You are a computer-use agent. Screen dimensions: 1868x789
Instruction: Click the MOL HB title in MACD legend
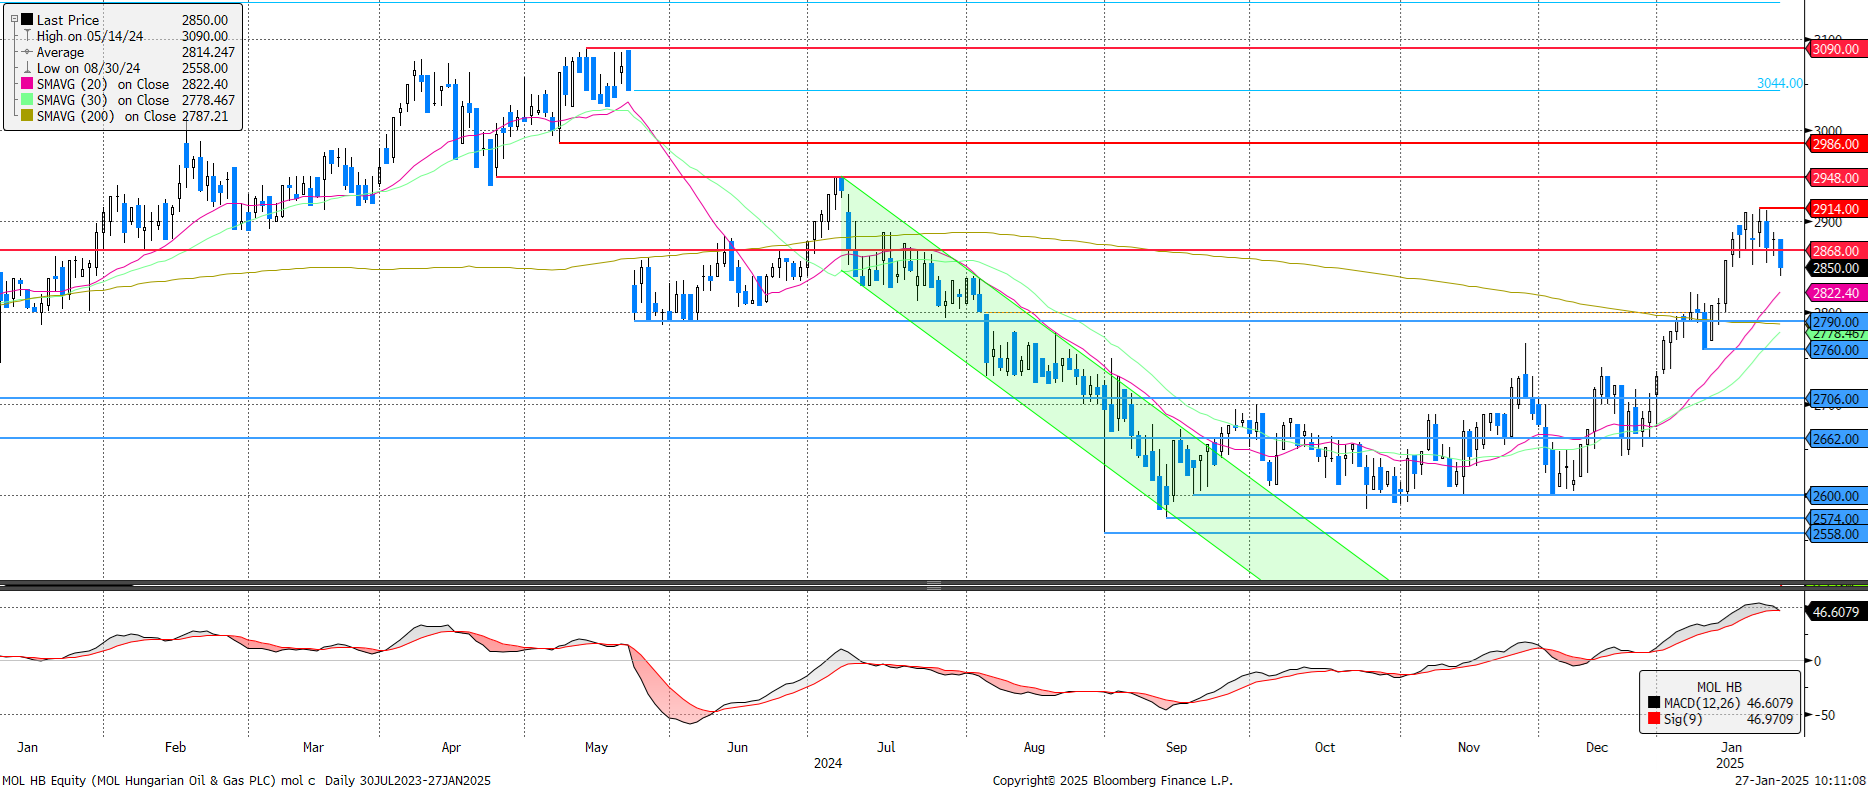pos(1719,687)
